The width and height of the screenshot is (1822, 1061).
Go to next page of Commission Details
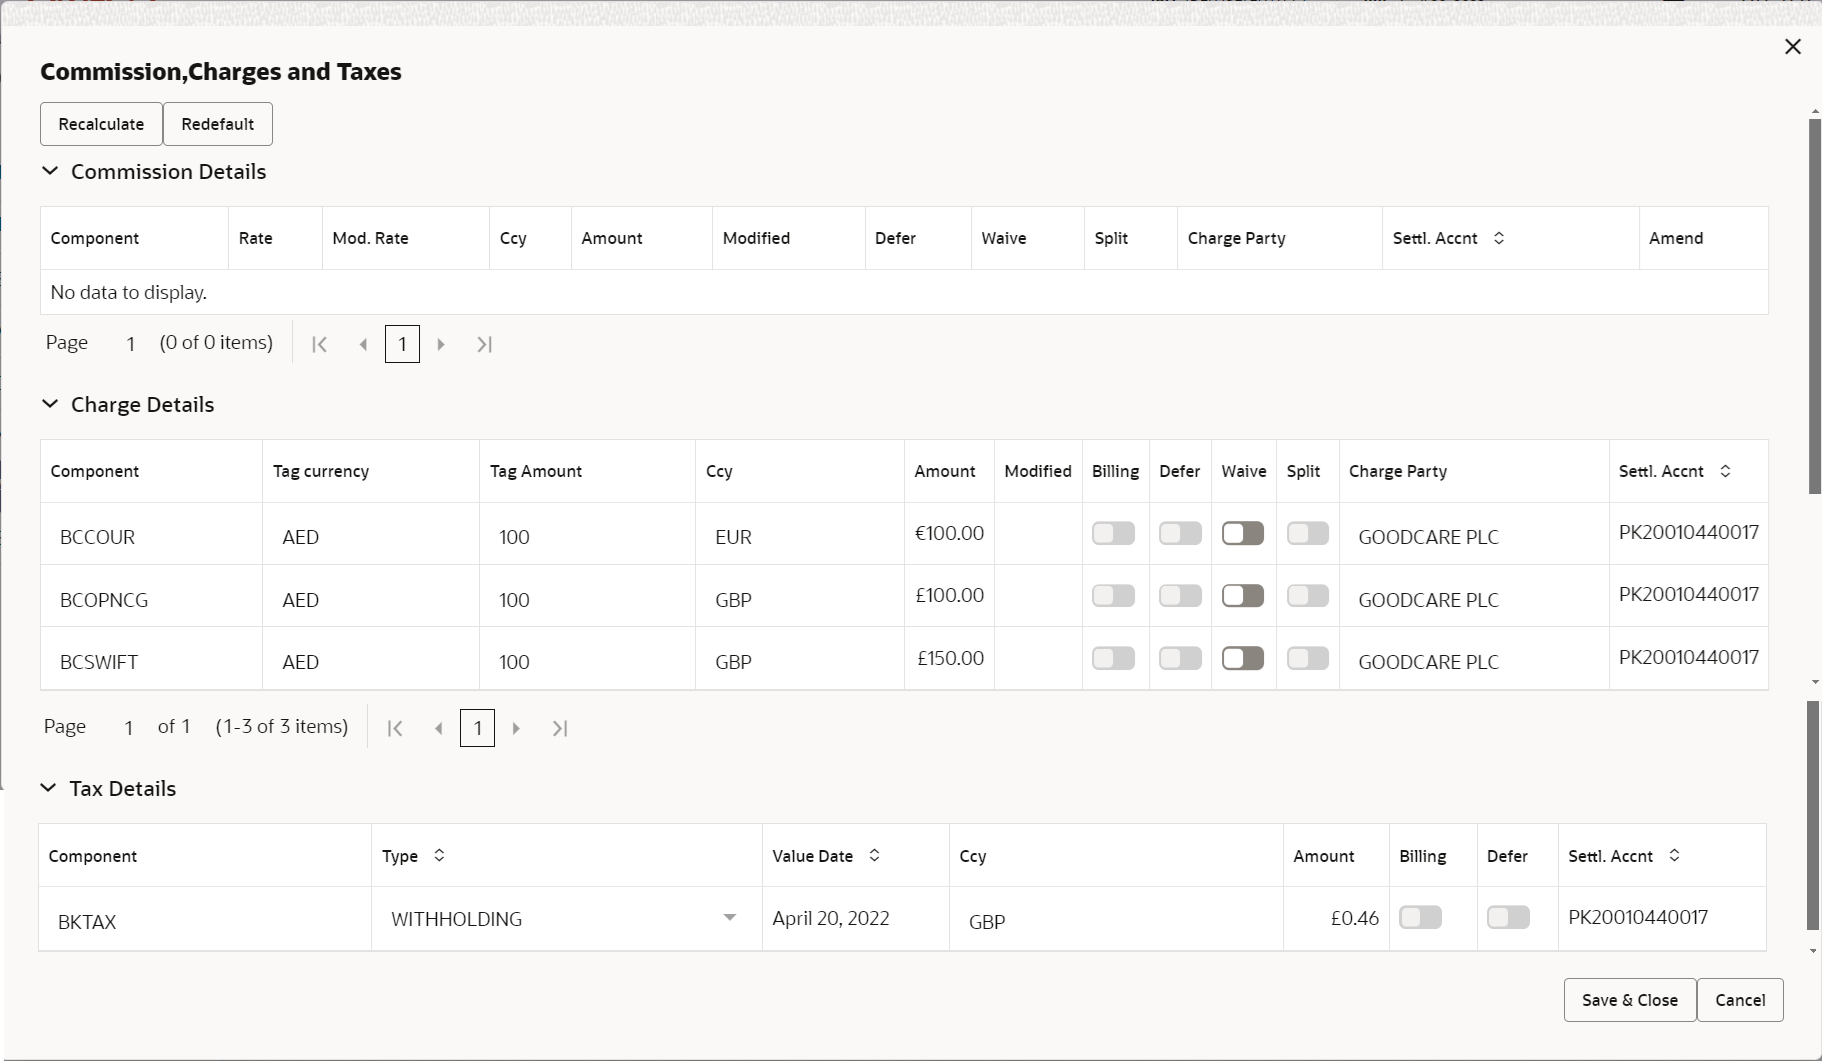pyautogui.click(x=441, y=344)
